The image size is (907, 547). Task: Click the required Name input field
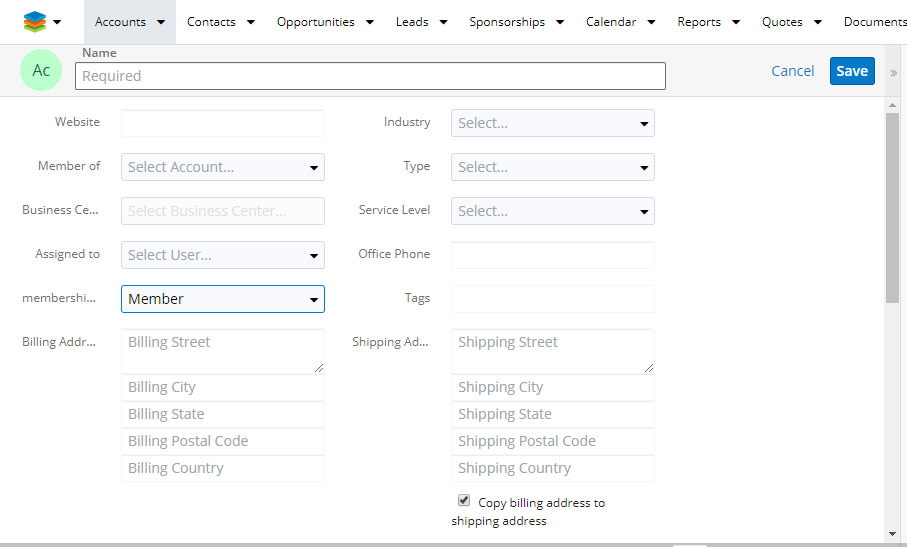click(370, 76)
